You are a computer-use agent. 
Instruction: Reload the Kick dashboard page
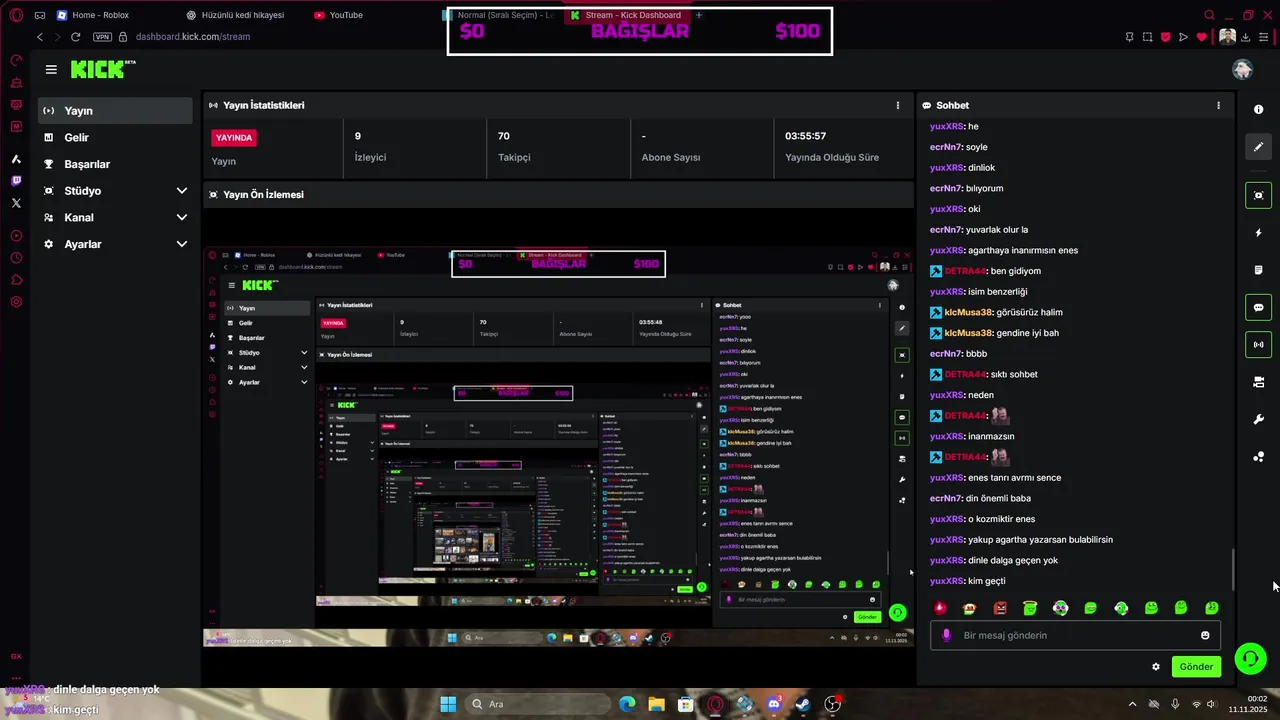75,37
